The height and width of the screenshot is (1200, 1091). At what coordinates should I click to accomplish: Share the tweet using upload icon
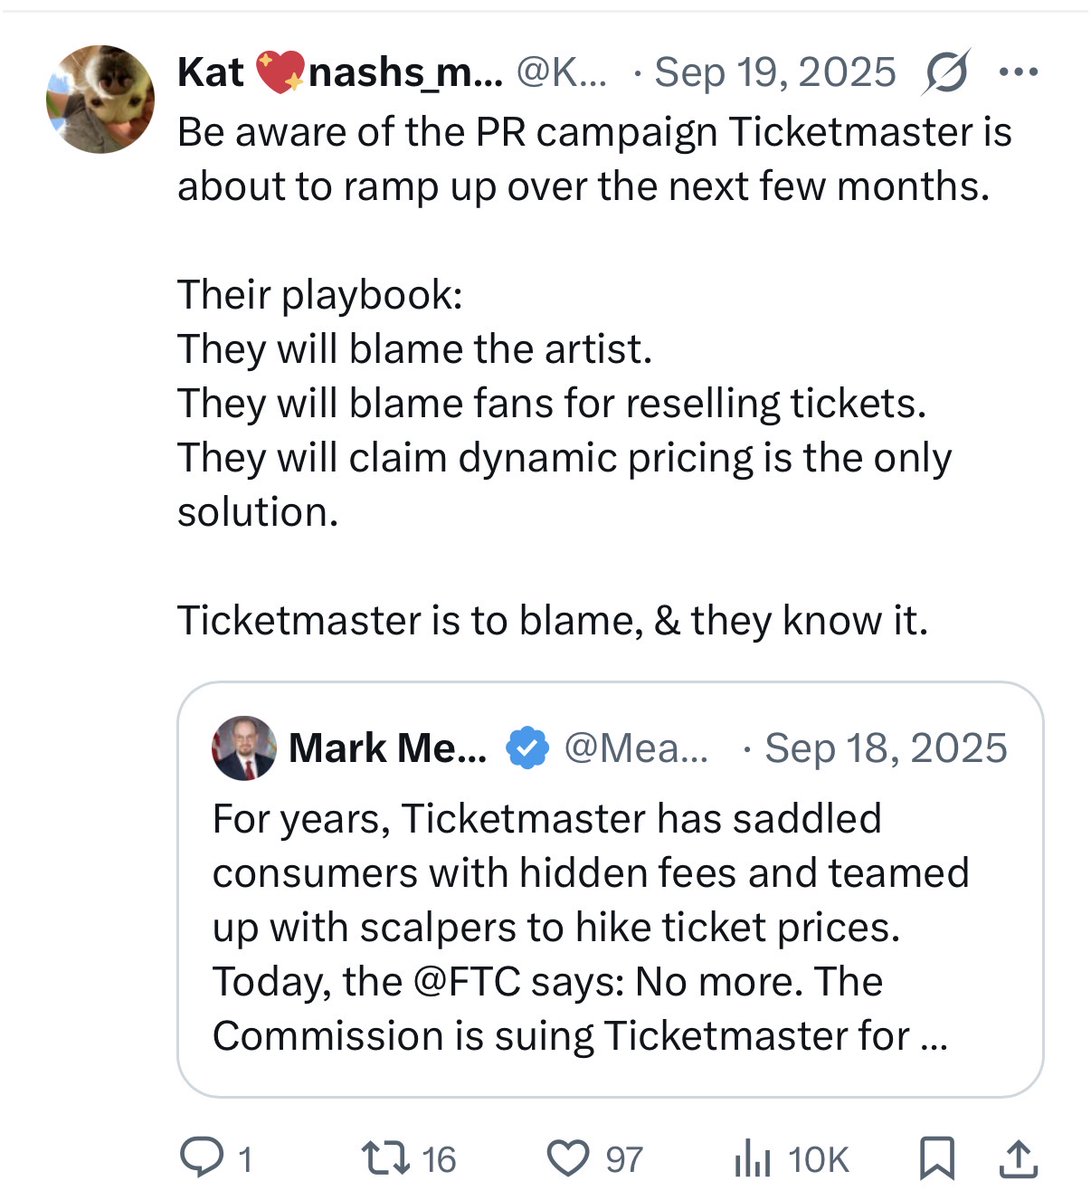1017,1158
